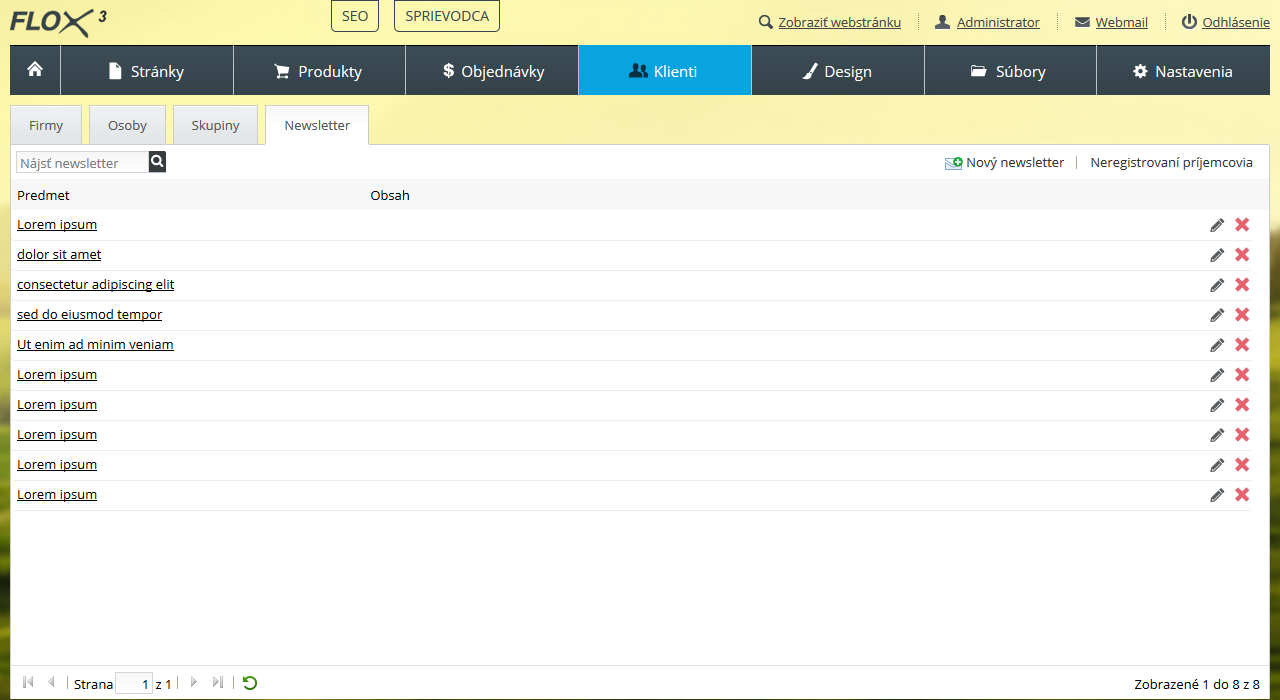This screenshot has height=700, width=1280.
Task: Jump to the last page arrow
Action: coord(218,683)
